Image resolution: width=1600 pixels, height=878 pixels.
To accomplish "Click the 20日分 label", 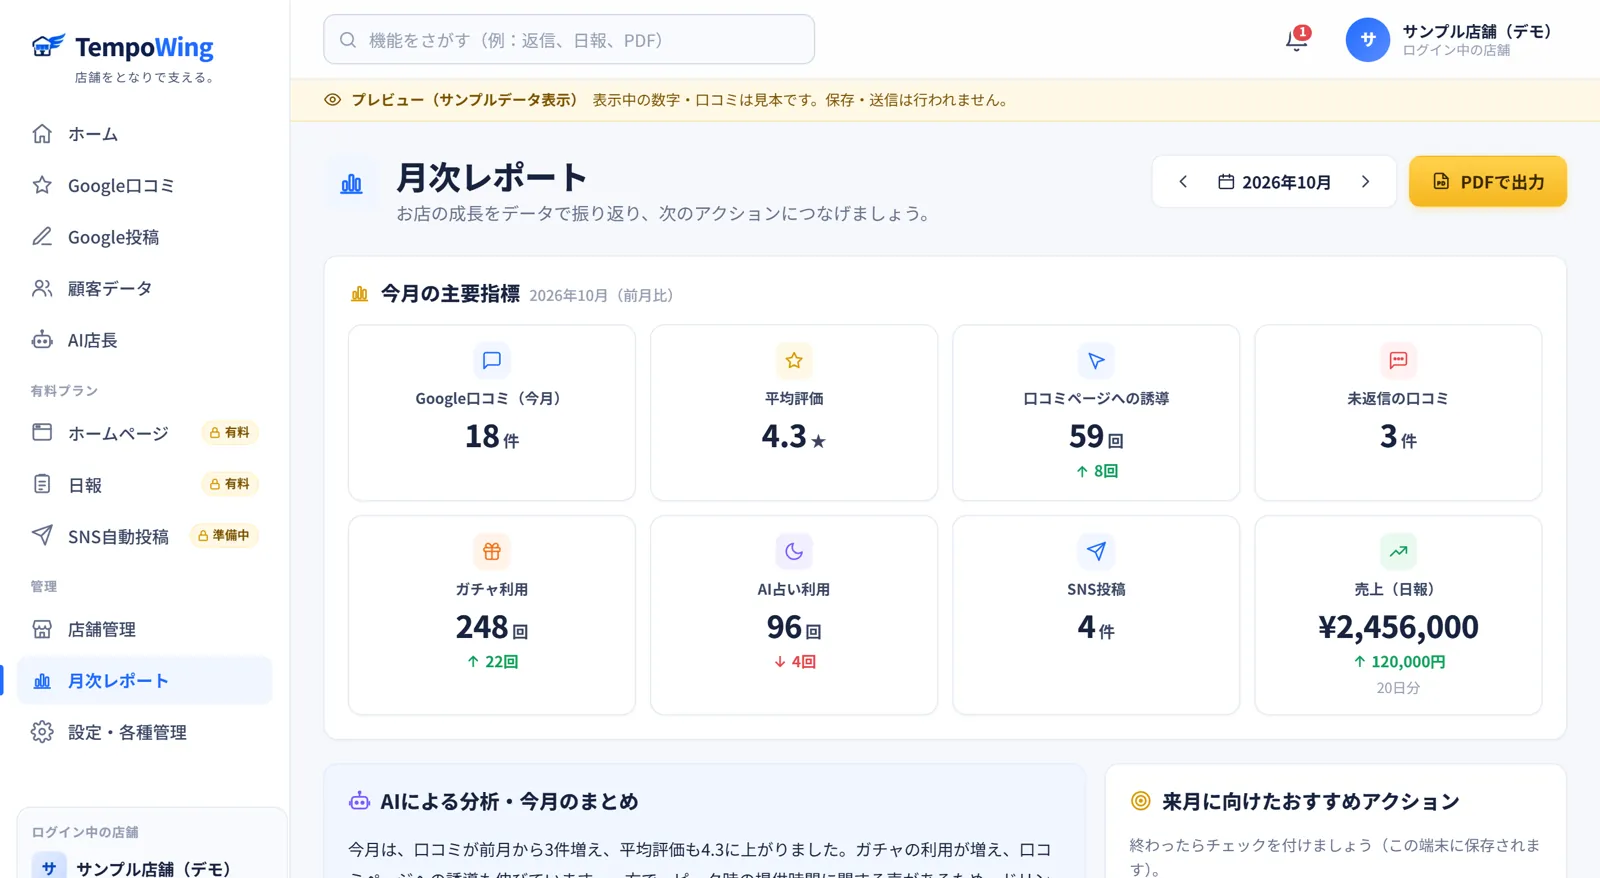I will 1398,688.
